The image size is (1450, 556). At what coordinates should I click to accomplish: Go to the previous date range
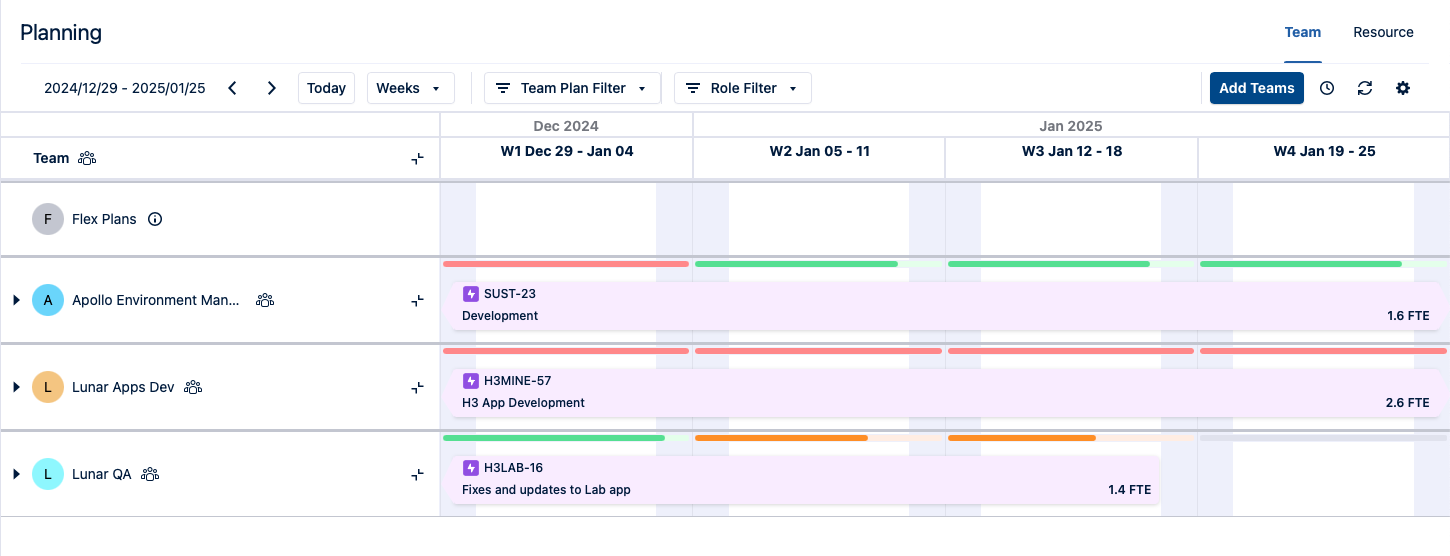[x=232, y=88]
